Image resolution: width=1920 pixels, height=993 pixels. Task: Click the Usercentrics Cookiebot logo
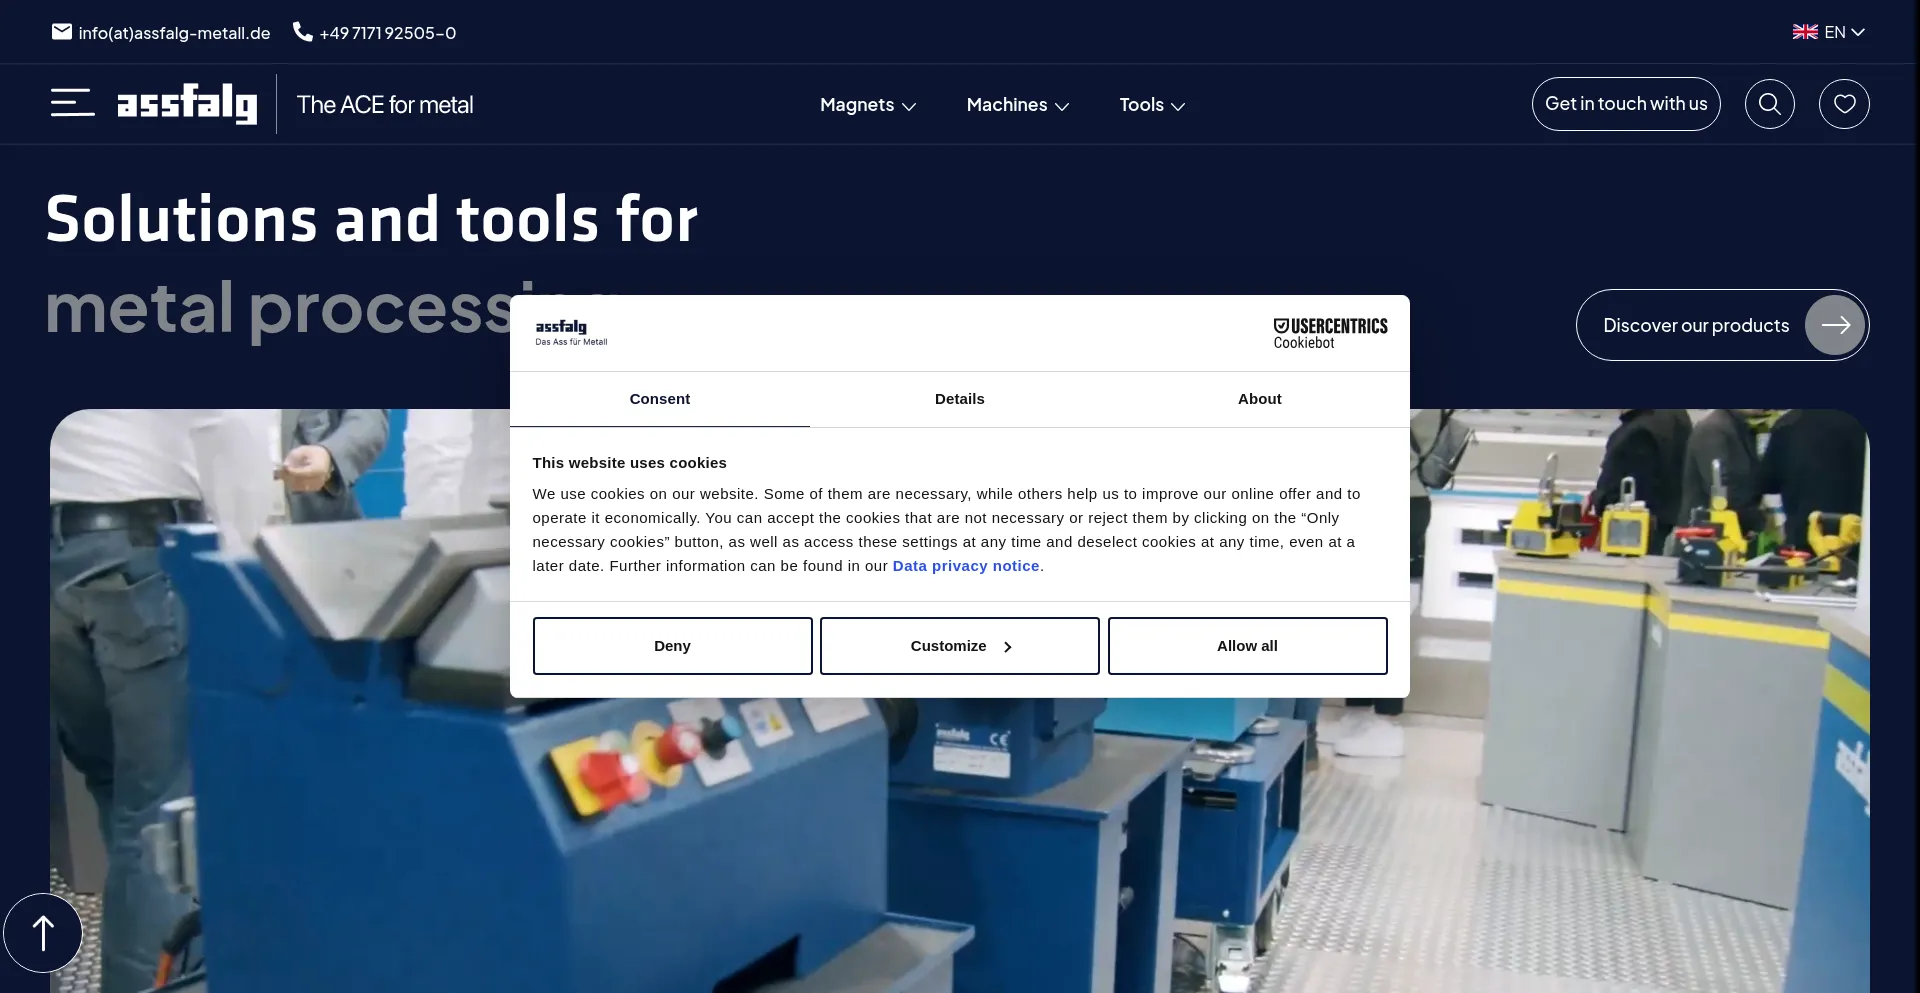point(1329,333)
